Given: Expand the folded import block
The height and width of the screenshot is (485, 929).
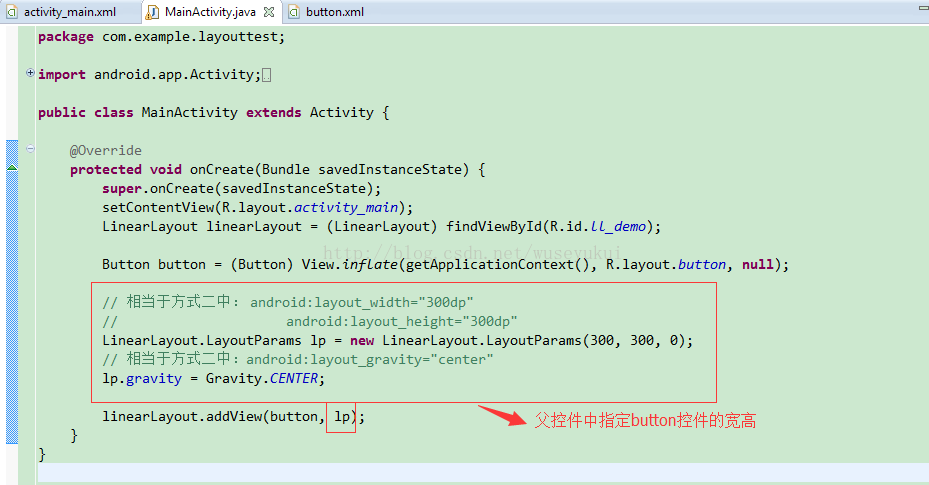Looking at the screenshot, I should [30, 73].
